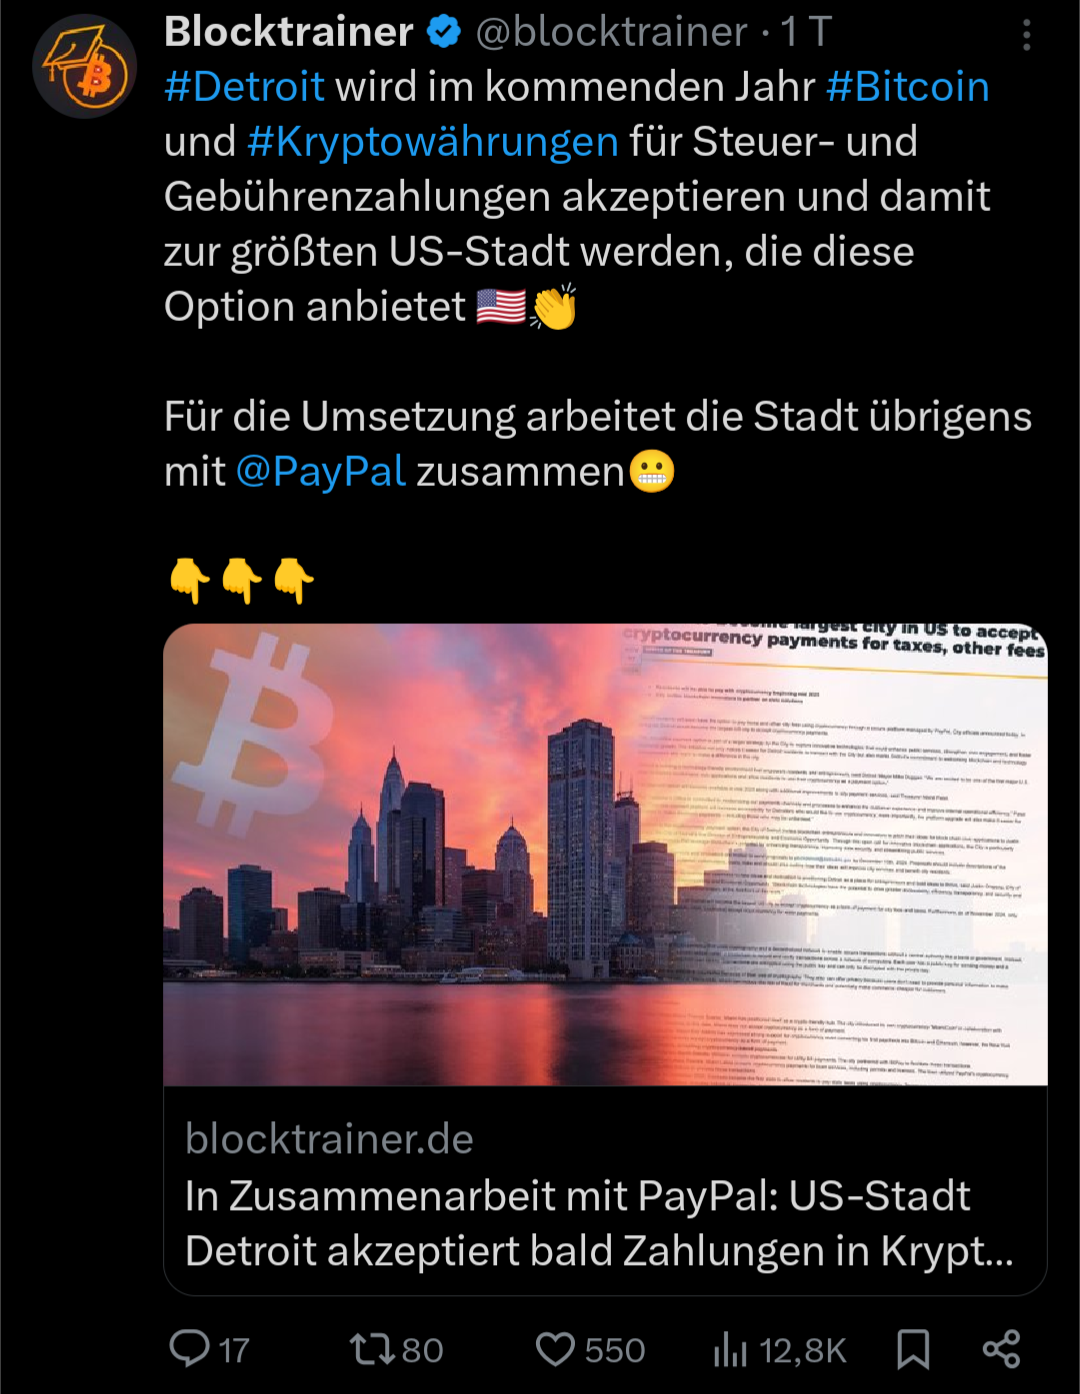Open the #Detroit hashtag
The height and width of the screenshot is (1394, 1080).
coord(244,87)
